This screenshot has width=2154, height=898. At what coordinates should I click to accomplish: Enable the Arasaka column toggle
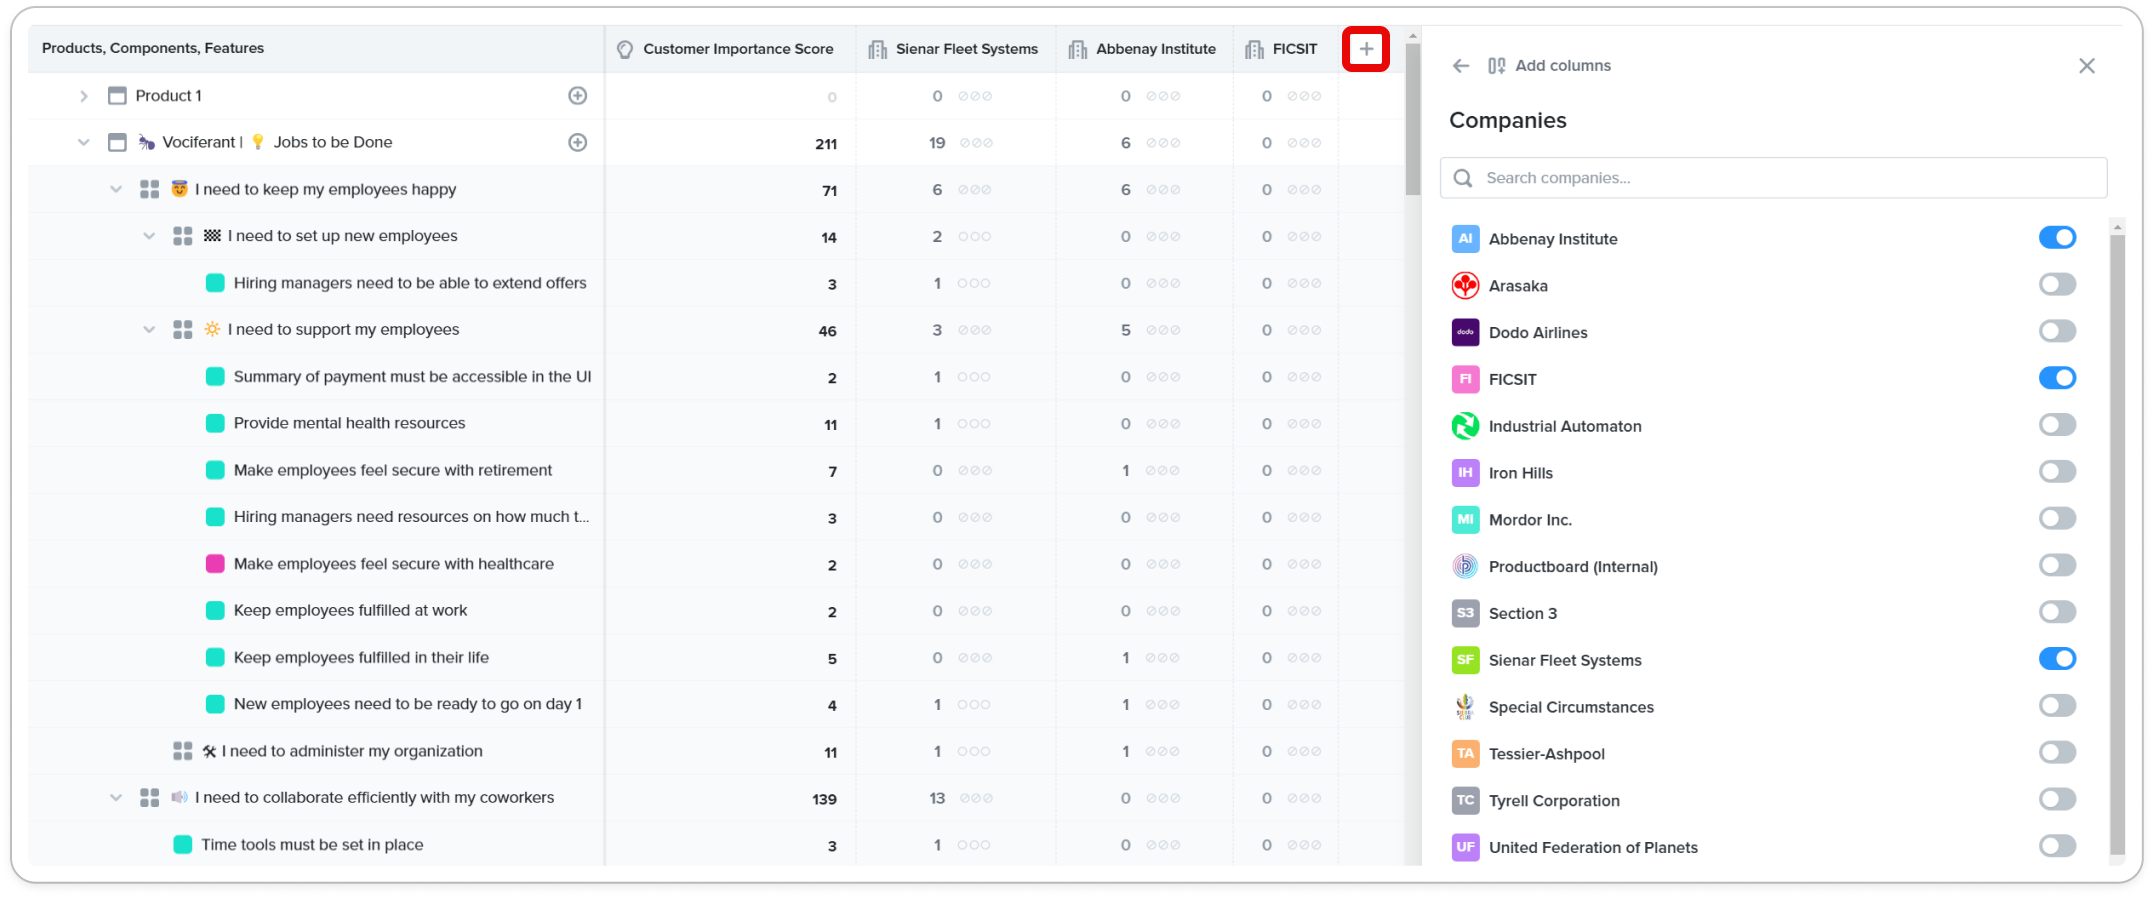click(x=2057, y=285)
